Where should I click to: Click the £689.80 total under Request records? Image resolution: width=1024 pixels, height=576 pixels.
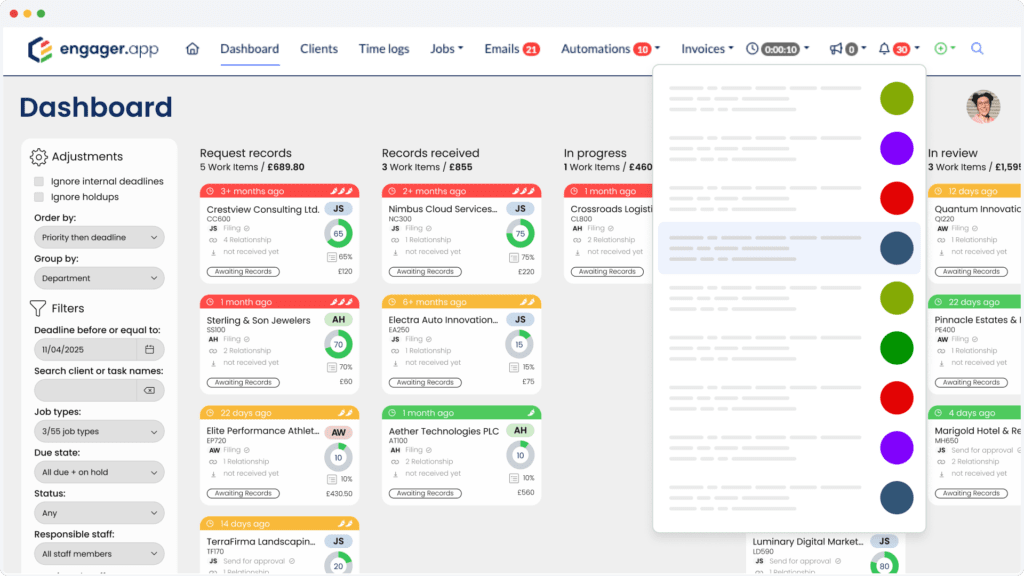[x=286, y=167]
